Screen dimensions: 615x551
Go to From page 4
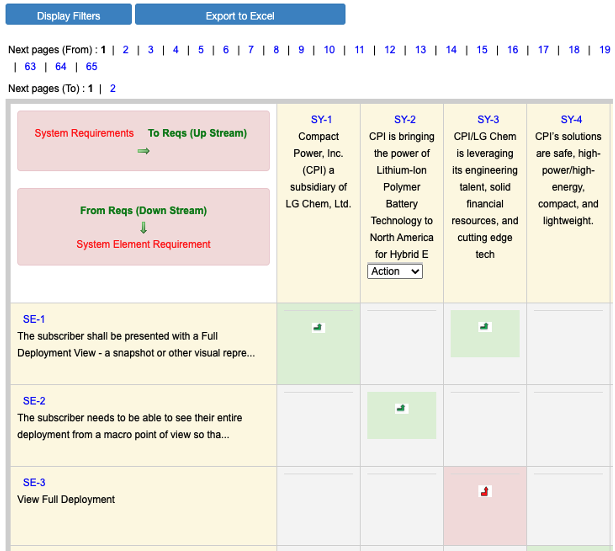tap(176, 50)
